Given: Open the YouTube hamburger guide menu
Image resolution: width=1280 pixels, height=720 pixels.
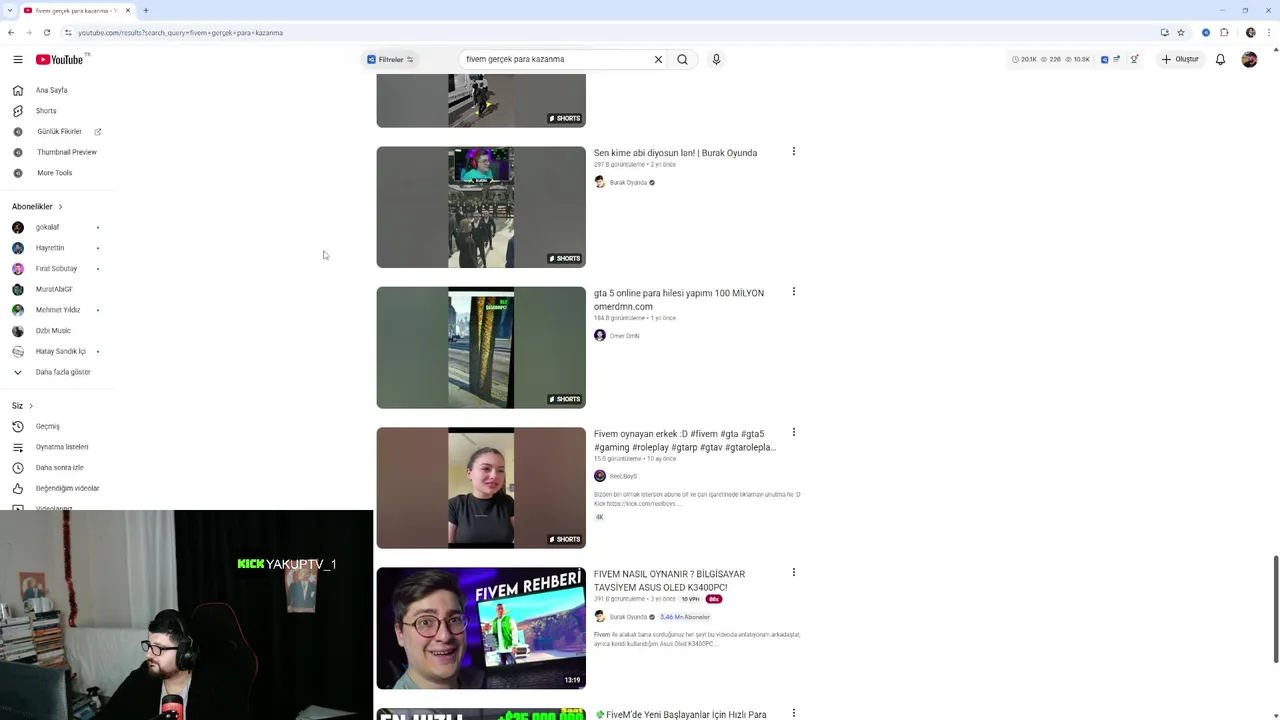Looking at the screenshot, I should coord(17,60).
